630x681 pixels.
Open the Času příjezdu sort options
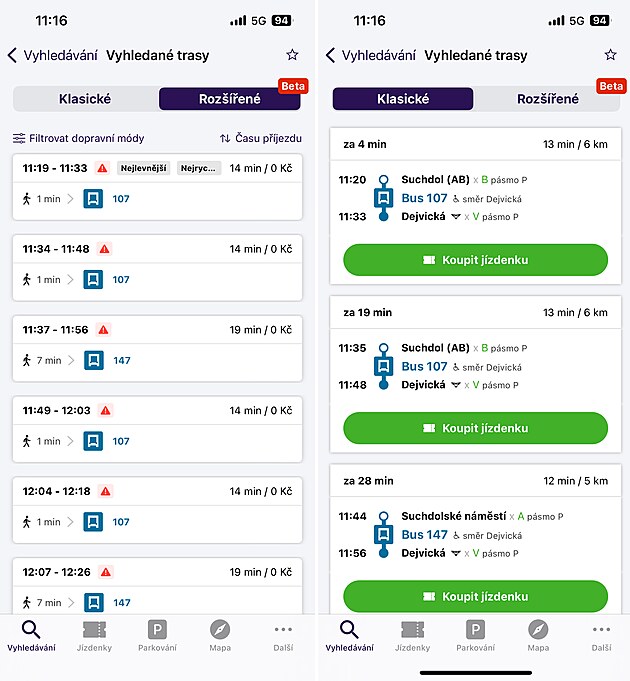(261, 138)
